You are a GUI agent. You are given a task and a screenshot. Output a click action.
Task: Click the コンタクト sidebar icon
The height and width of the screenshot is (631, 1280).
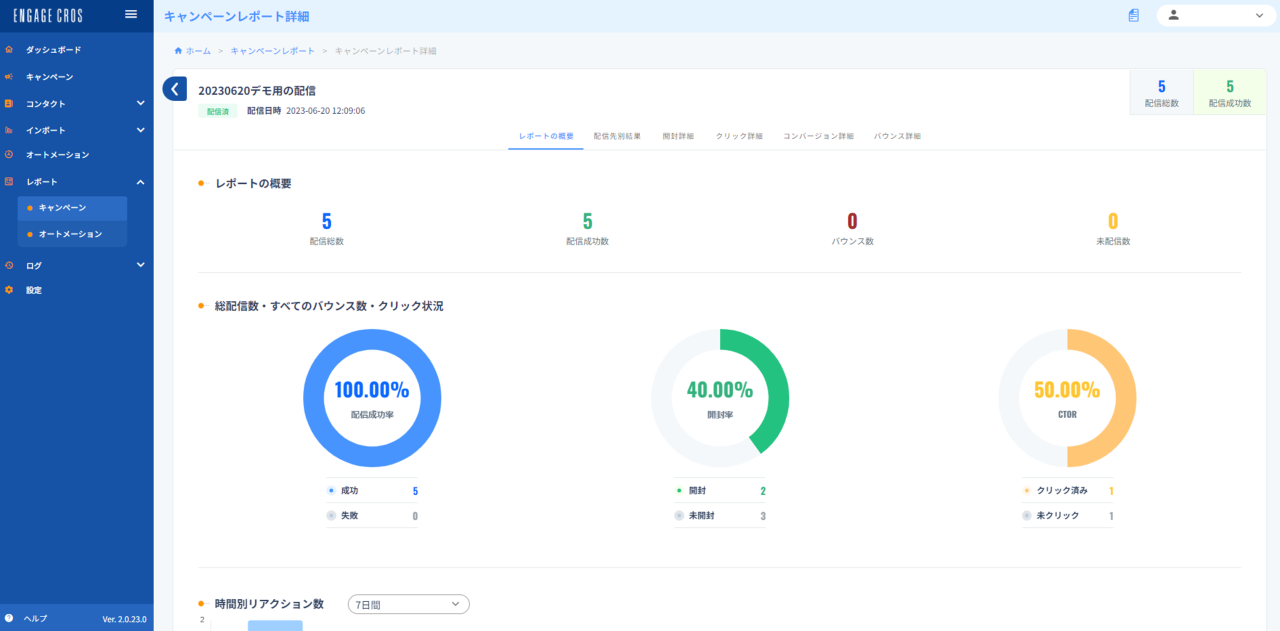click(x=9, y=103)
